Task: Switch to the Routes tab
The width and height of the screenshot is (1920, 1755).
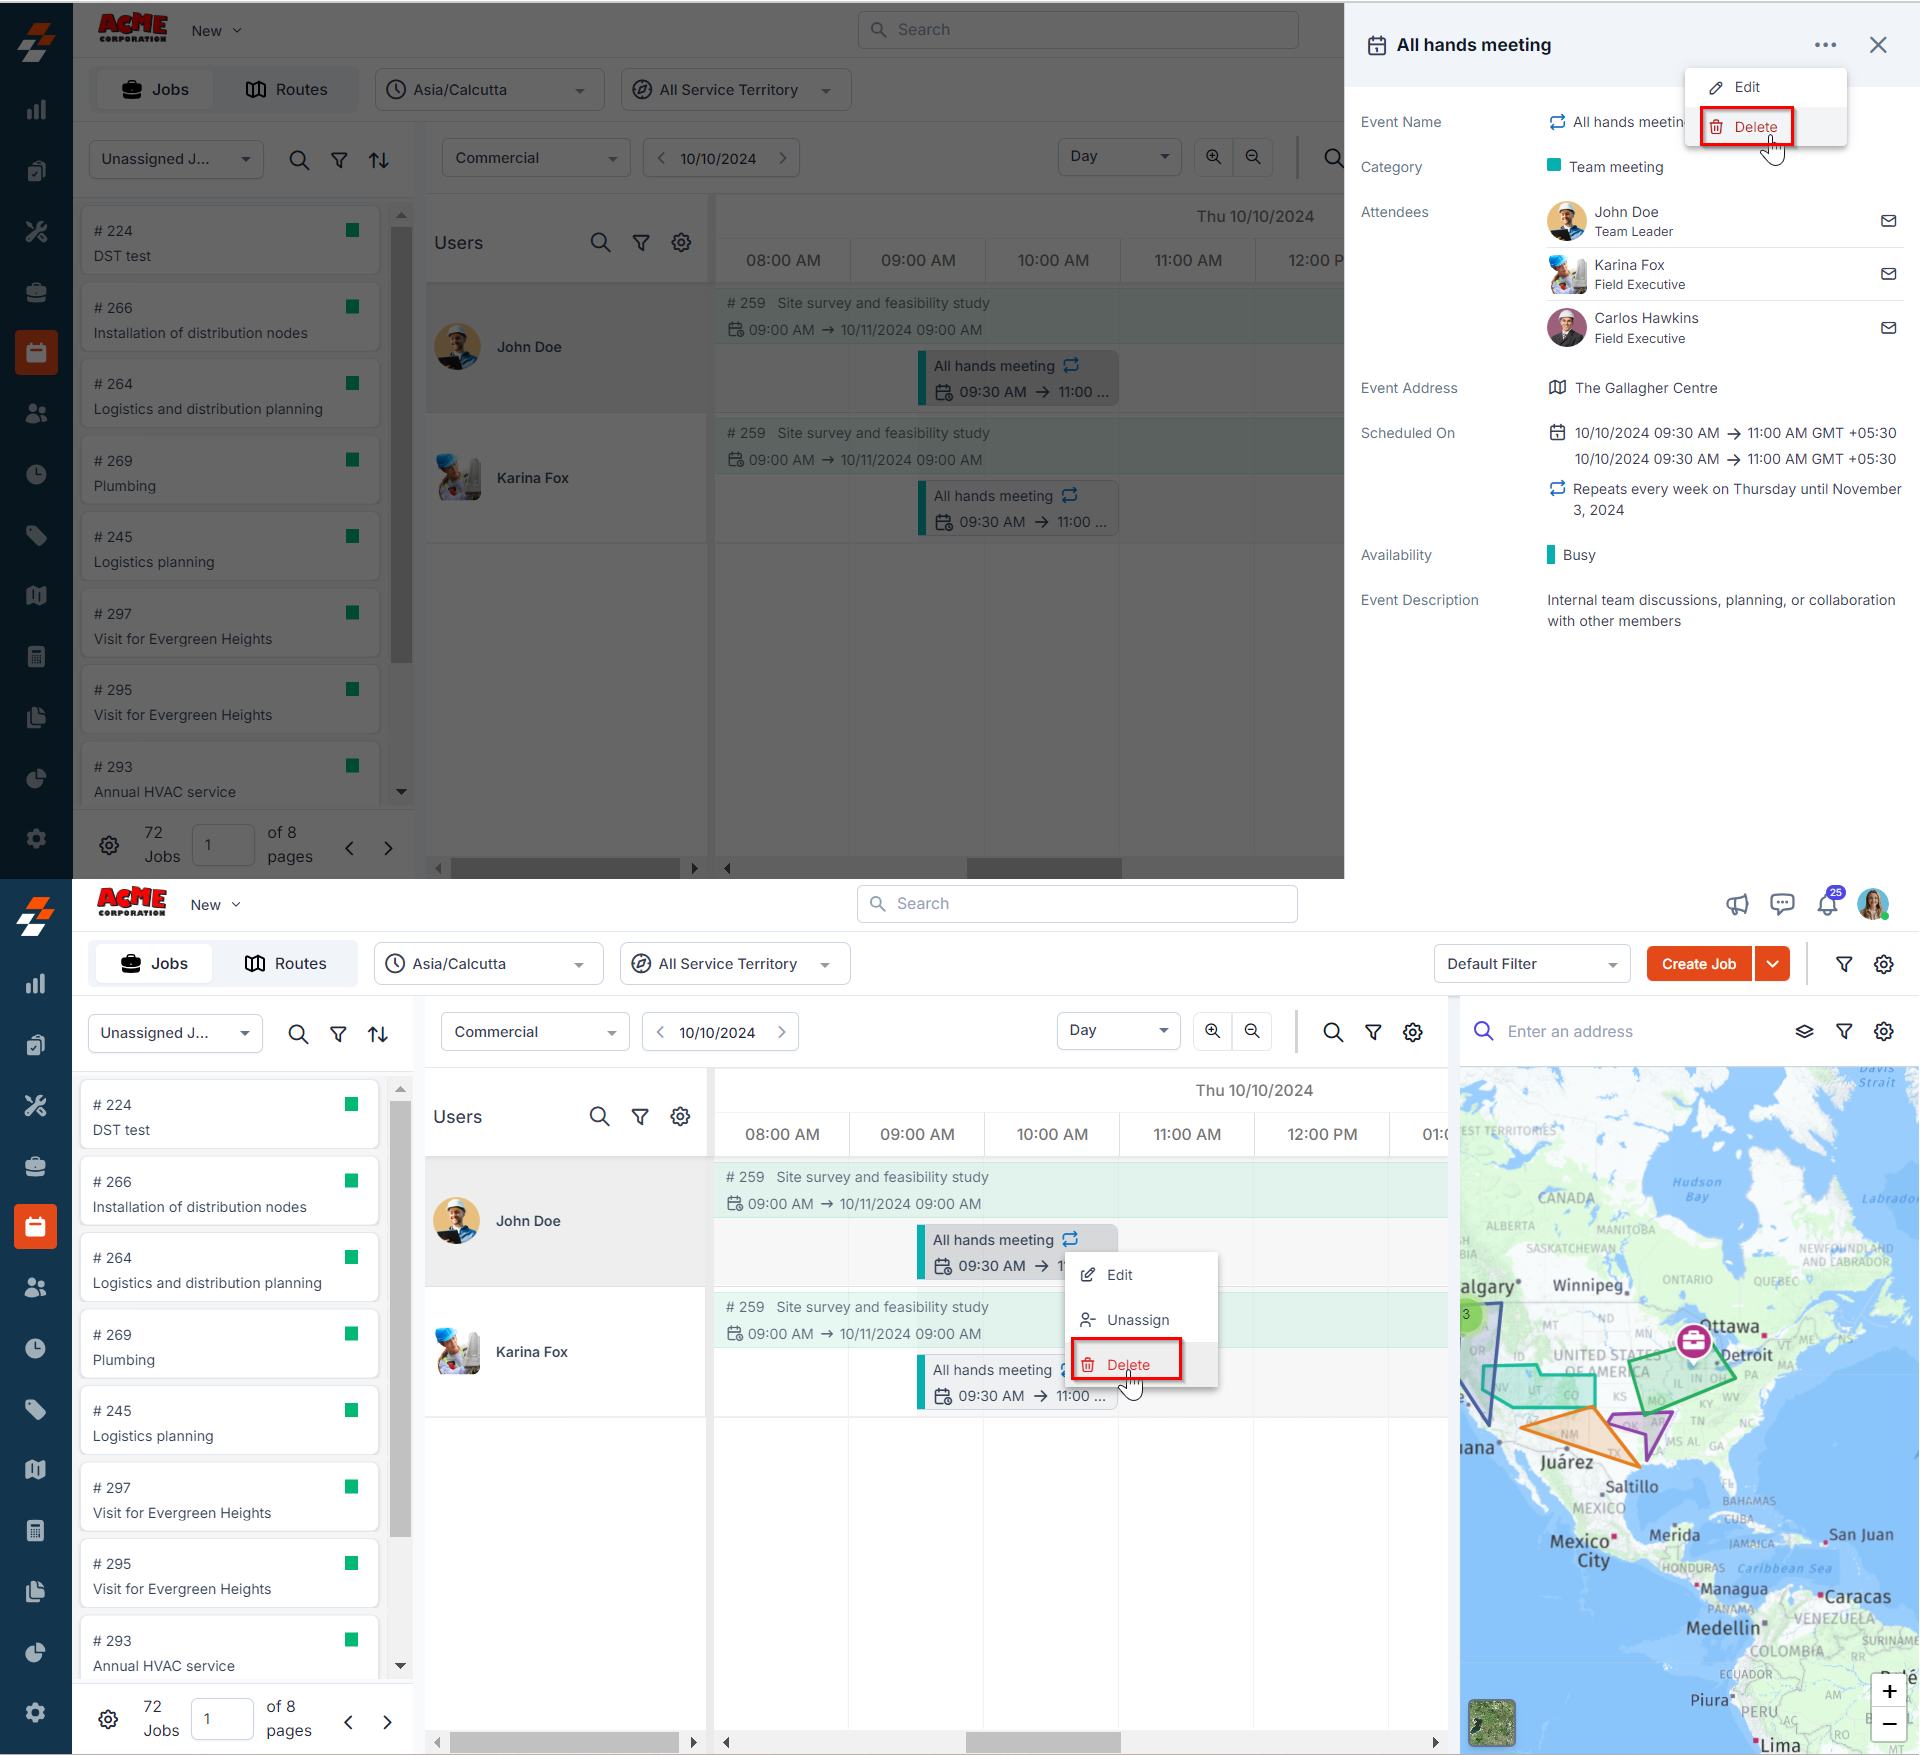Action: pos(286,964)
